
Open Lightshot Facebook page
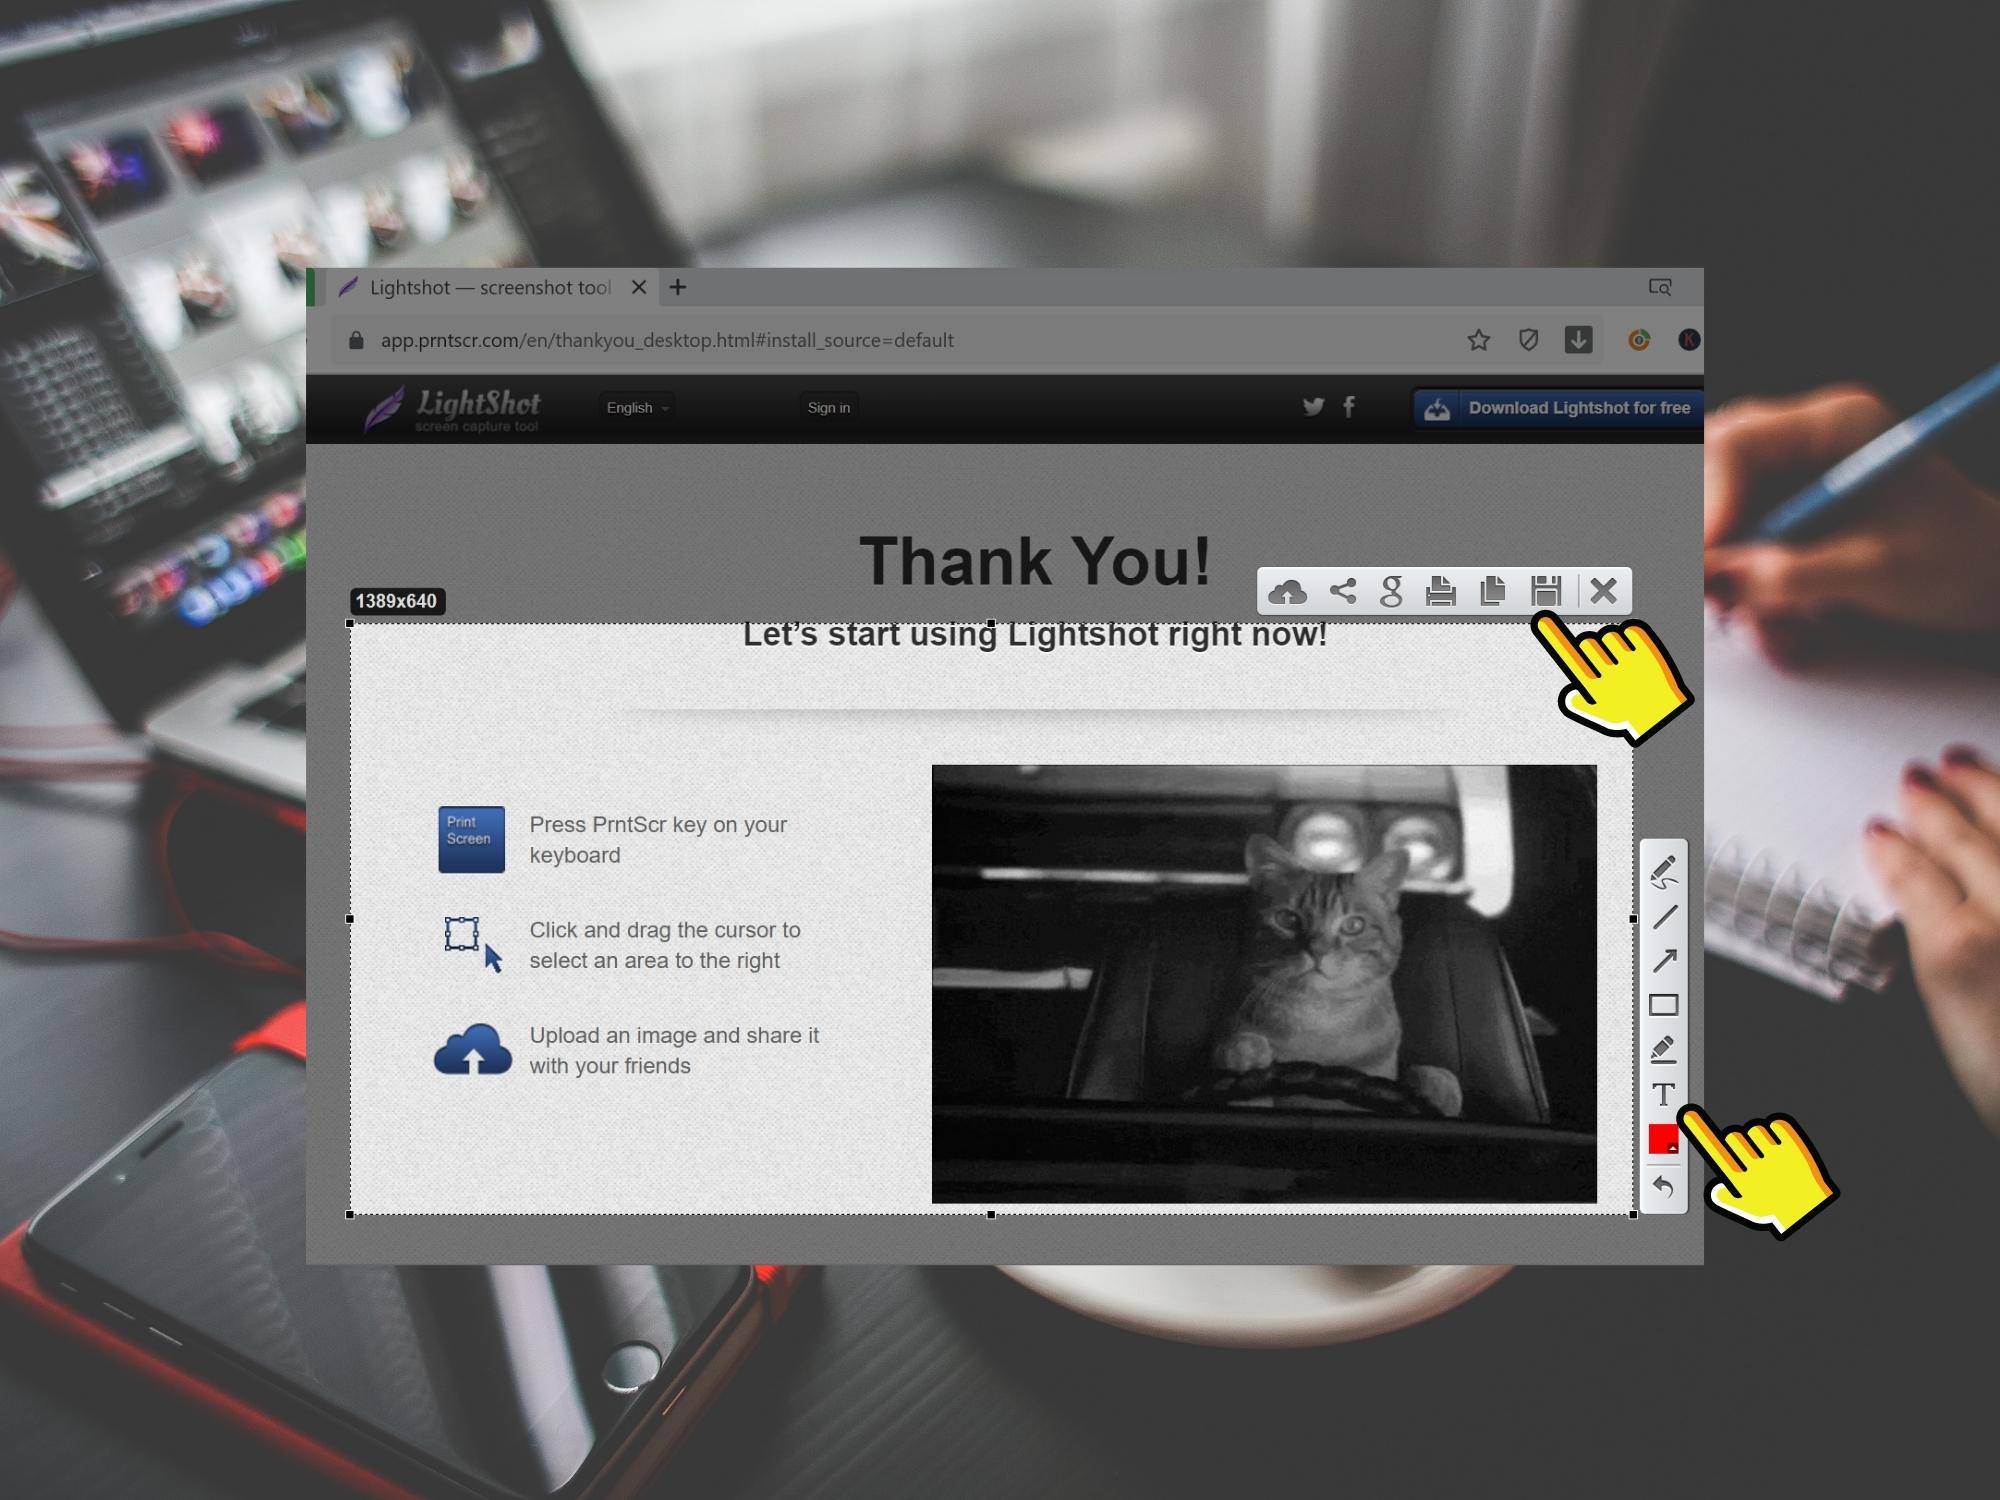pos(1349,406)
